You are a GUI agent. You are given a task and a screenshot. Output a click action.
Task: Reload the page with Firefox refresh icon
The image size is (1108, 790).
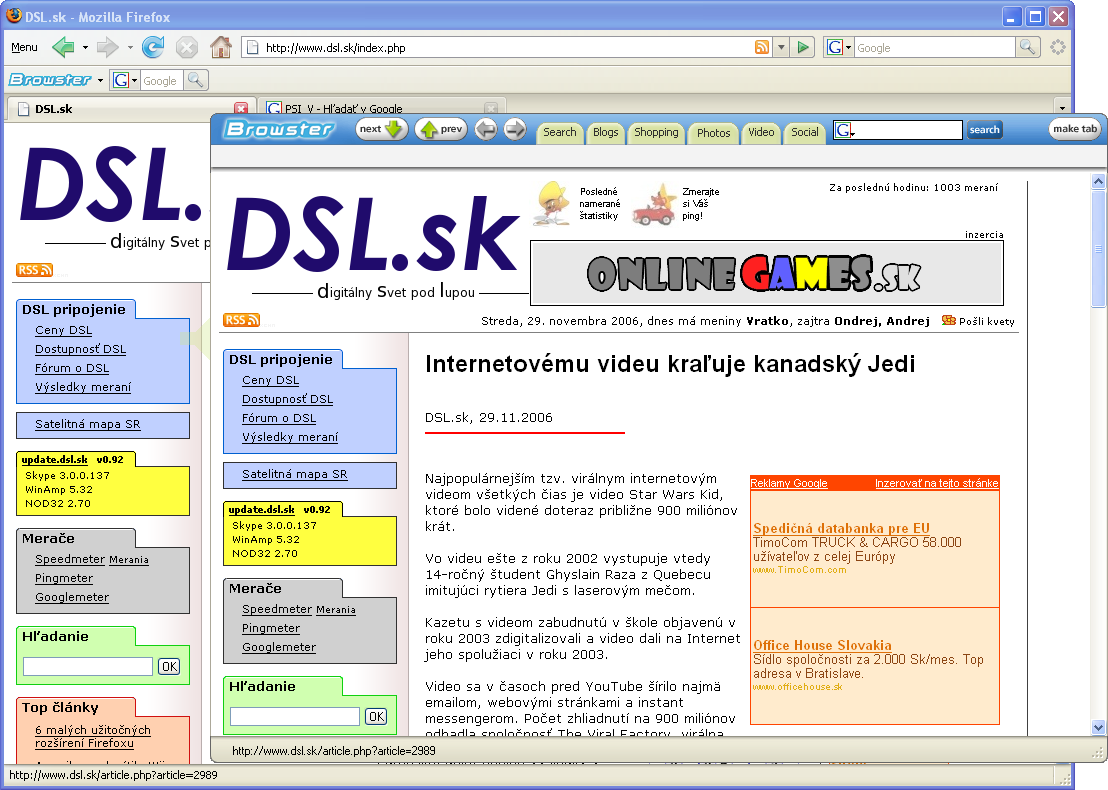(153, 47)
